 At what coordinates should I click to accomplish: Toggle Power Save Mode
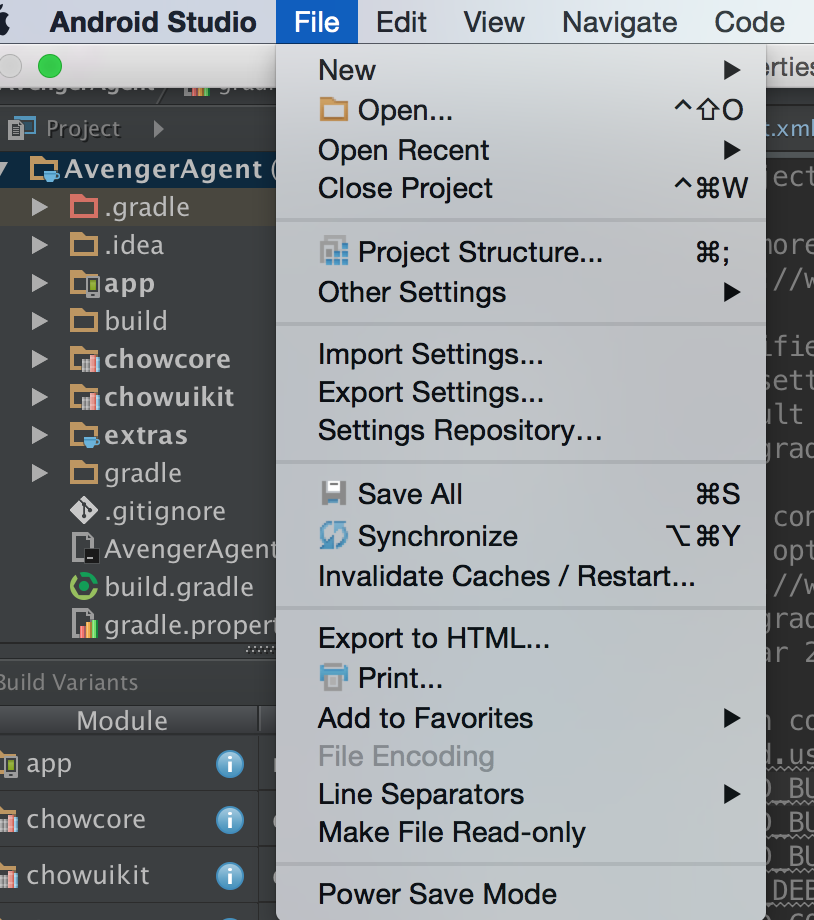521,894
